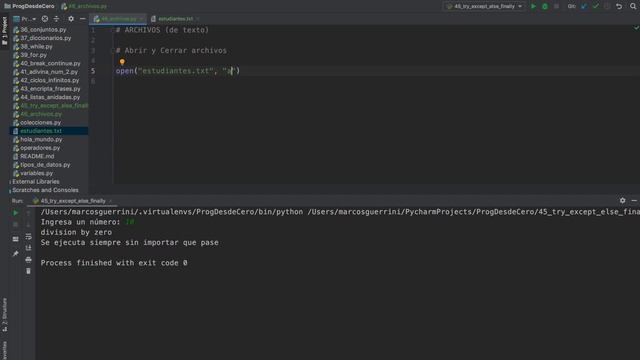
Task: Click the Run panel restore layout icon
Action: [x=16, y=239]
